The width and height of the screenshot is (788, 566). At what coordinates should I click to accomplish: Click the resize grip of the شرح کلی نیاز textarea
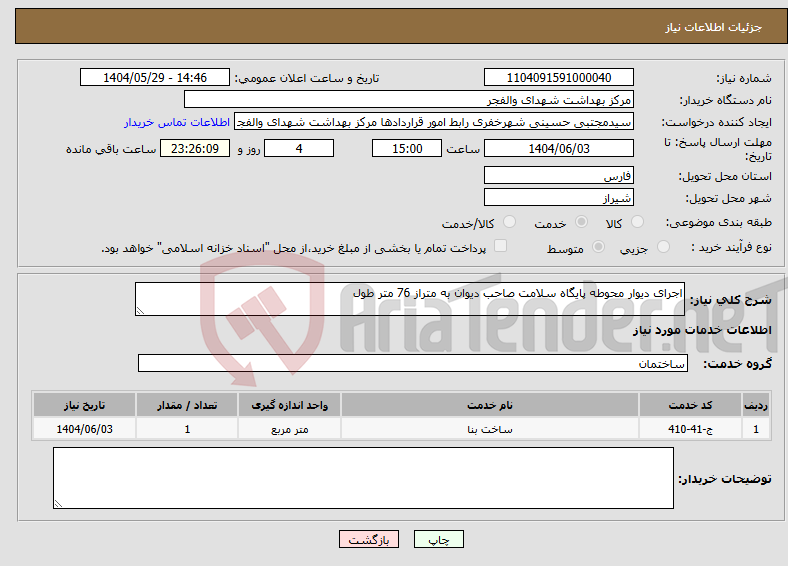pos(140,311)
